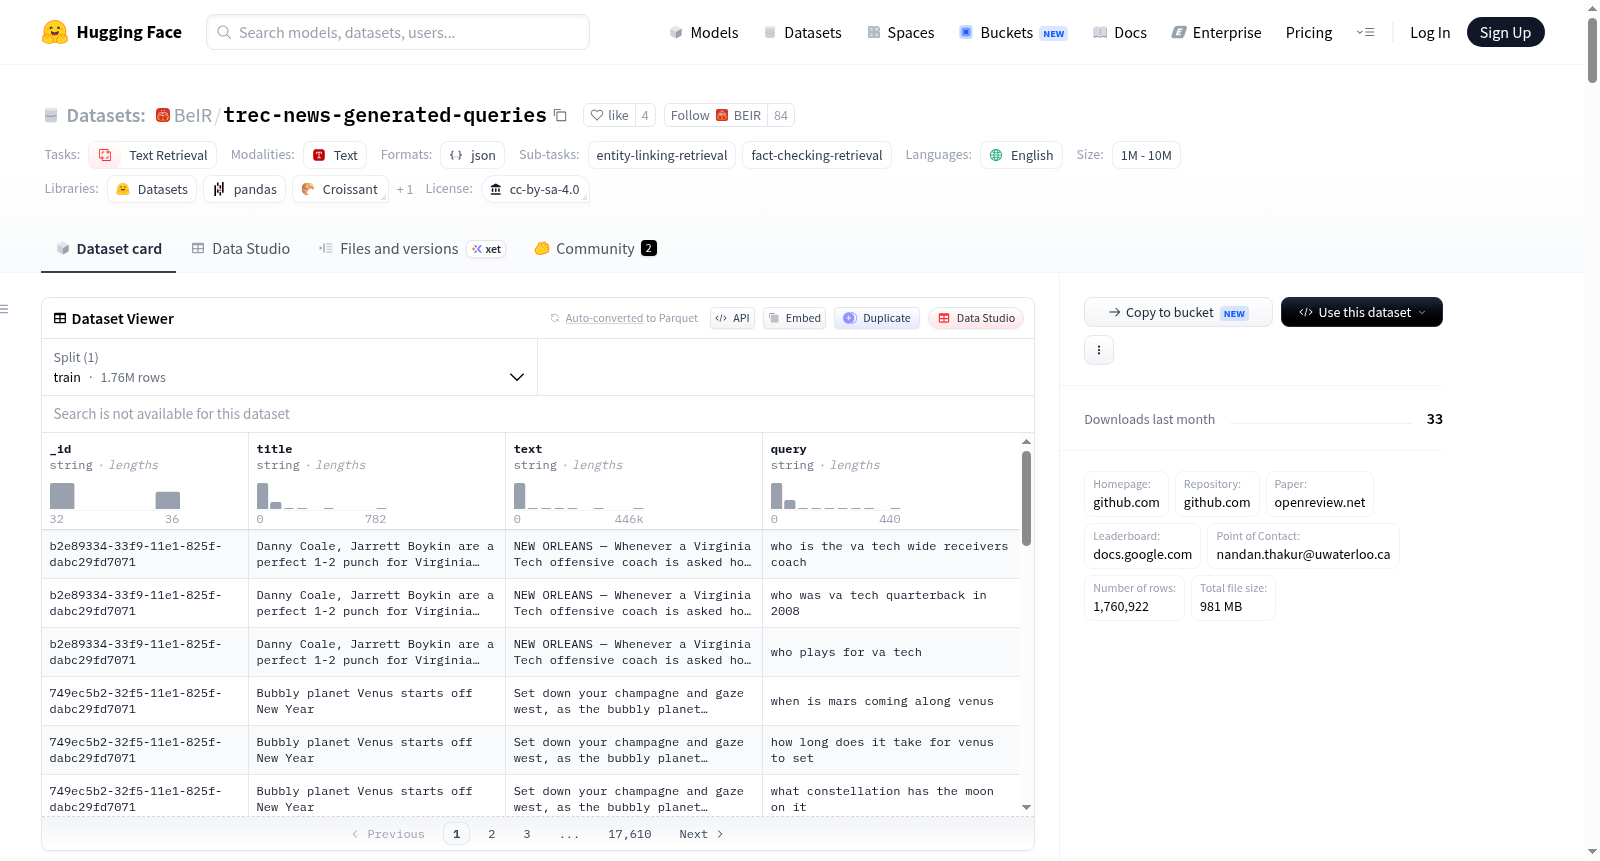Open the Datasets nav item
Image resolution: width=1600 pixels, height=861 pixels.
[803, 32]
